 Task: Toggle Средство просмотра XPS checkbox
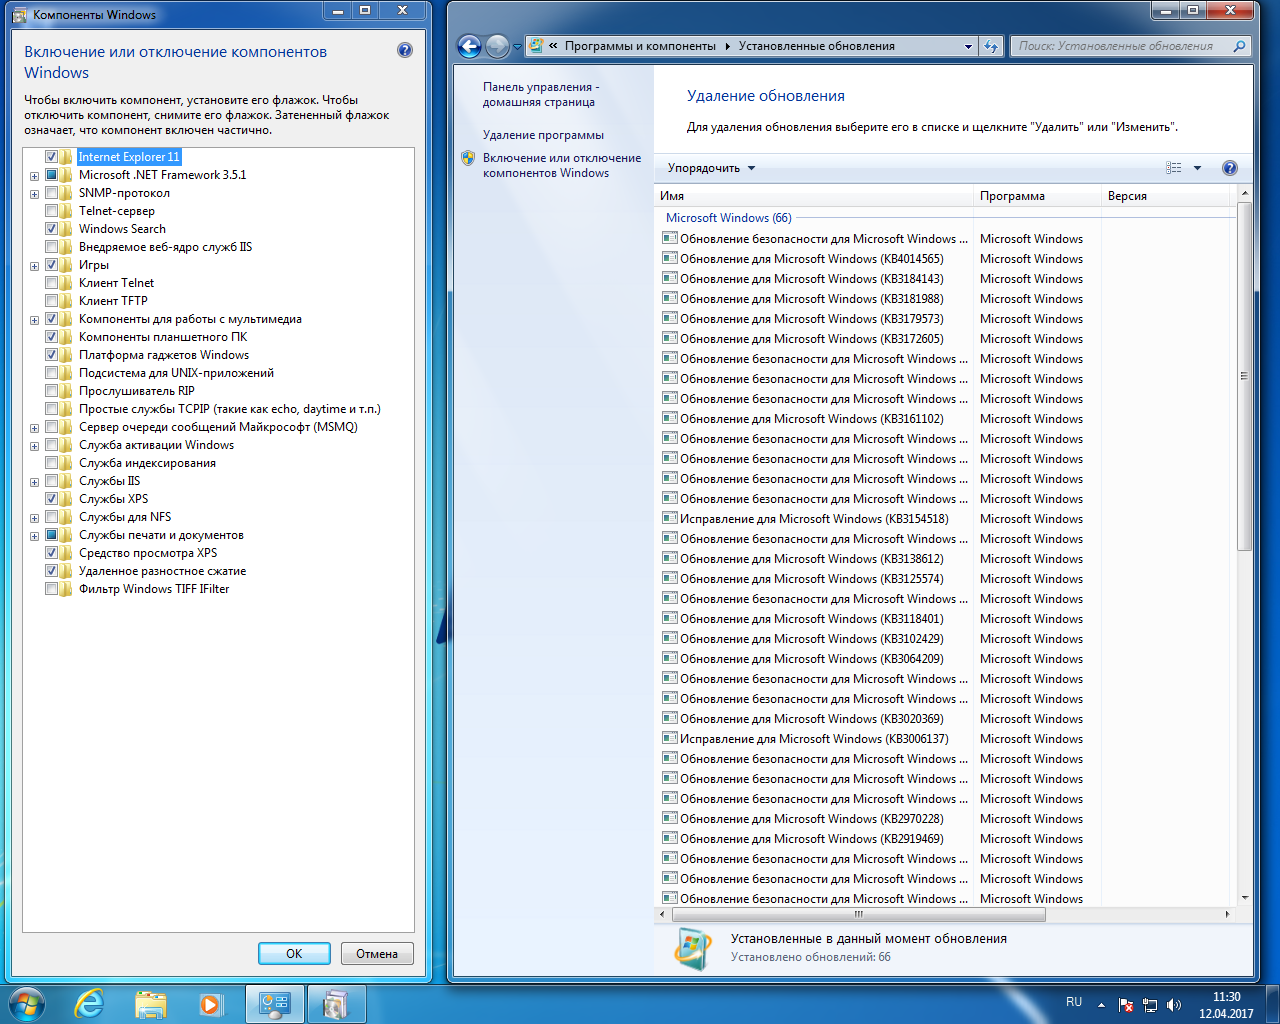pos(51,553)
